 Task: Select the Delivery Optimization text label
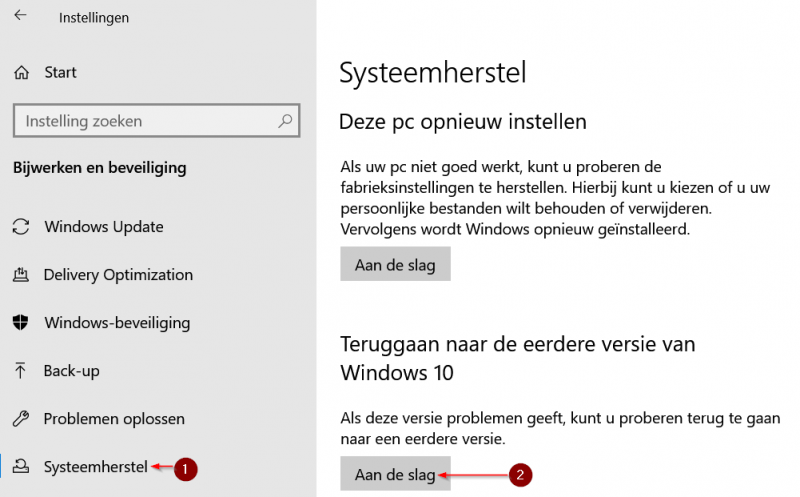[x=118, y=275]
